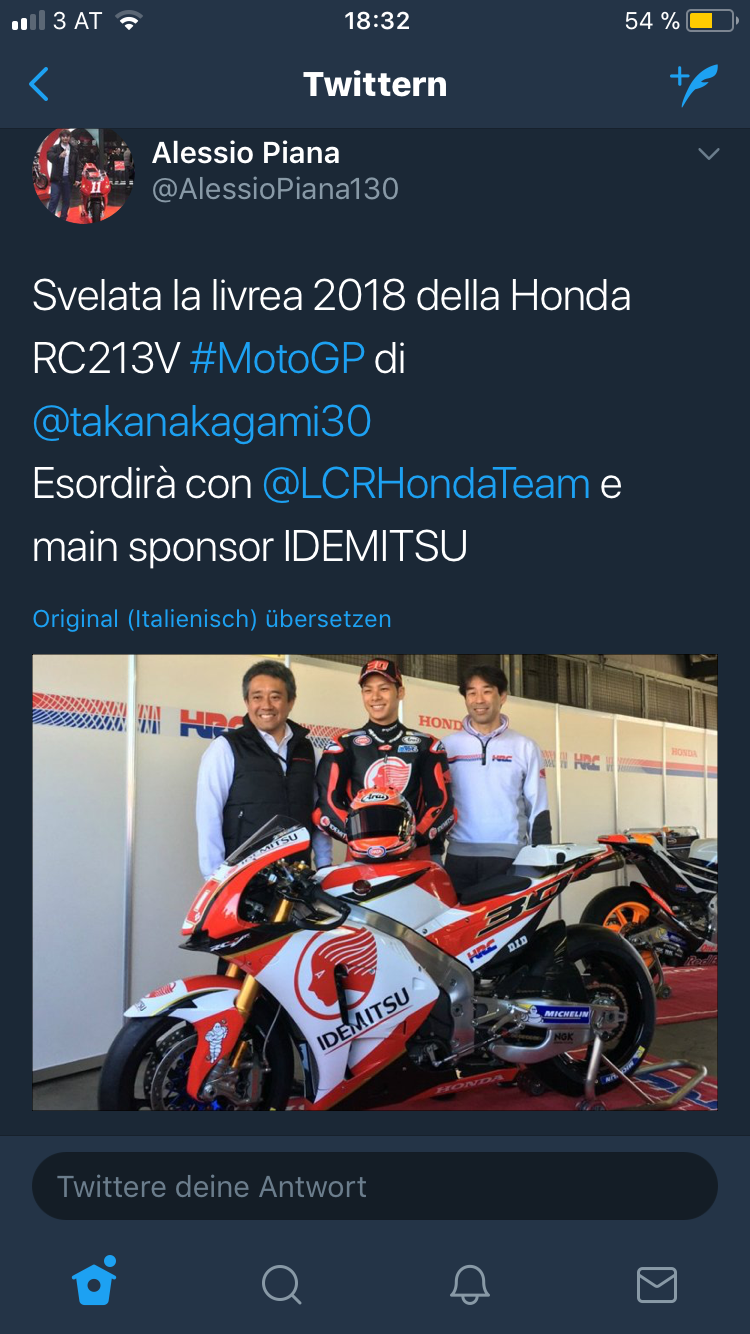Open the Messages envelope icon
The image size is (750, 1334).
657,1285
